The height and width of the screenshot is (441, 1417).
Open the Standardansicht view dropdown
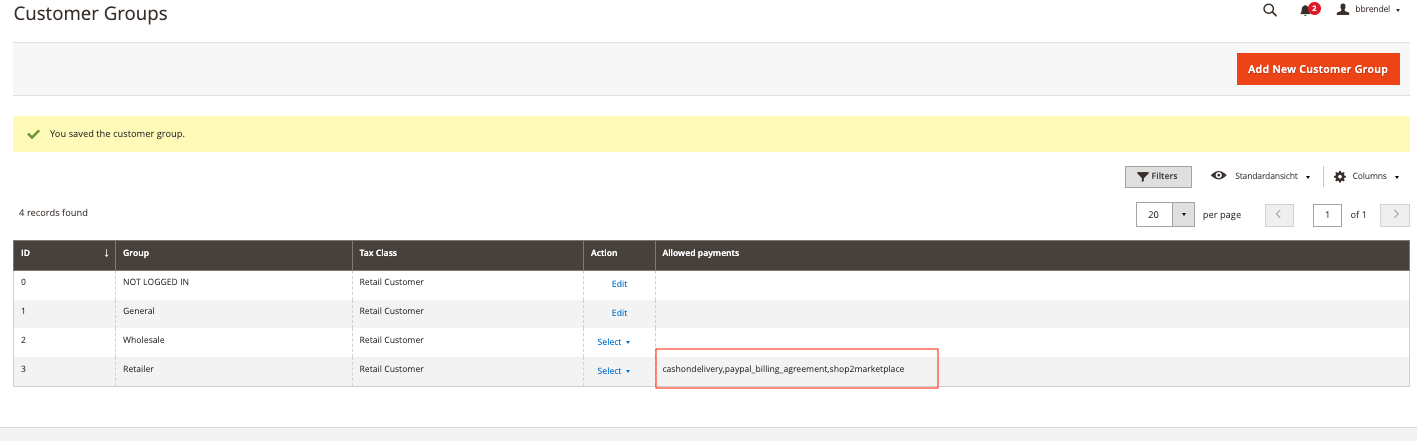[1261, 176]
